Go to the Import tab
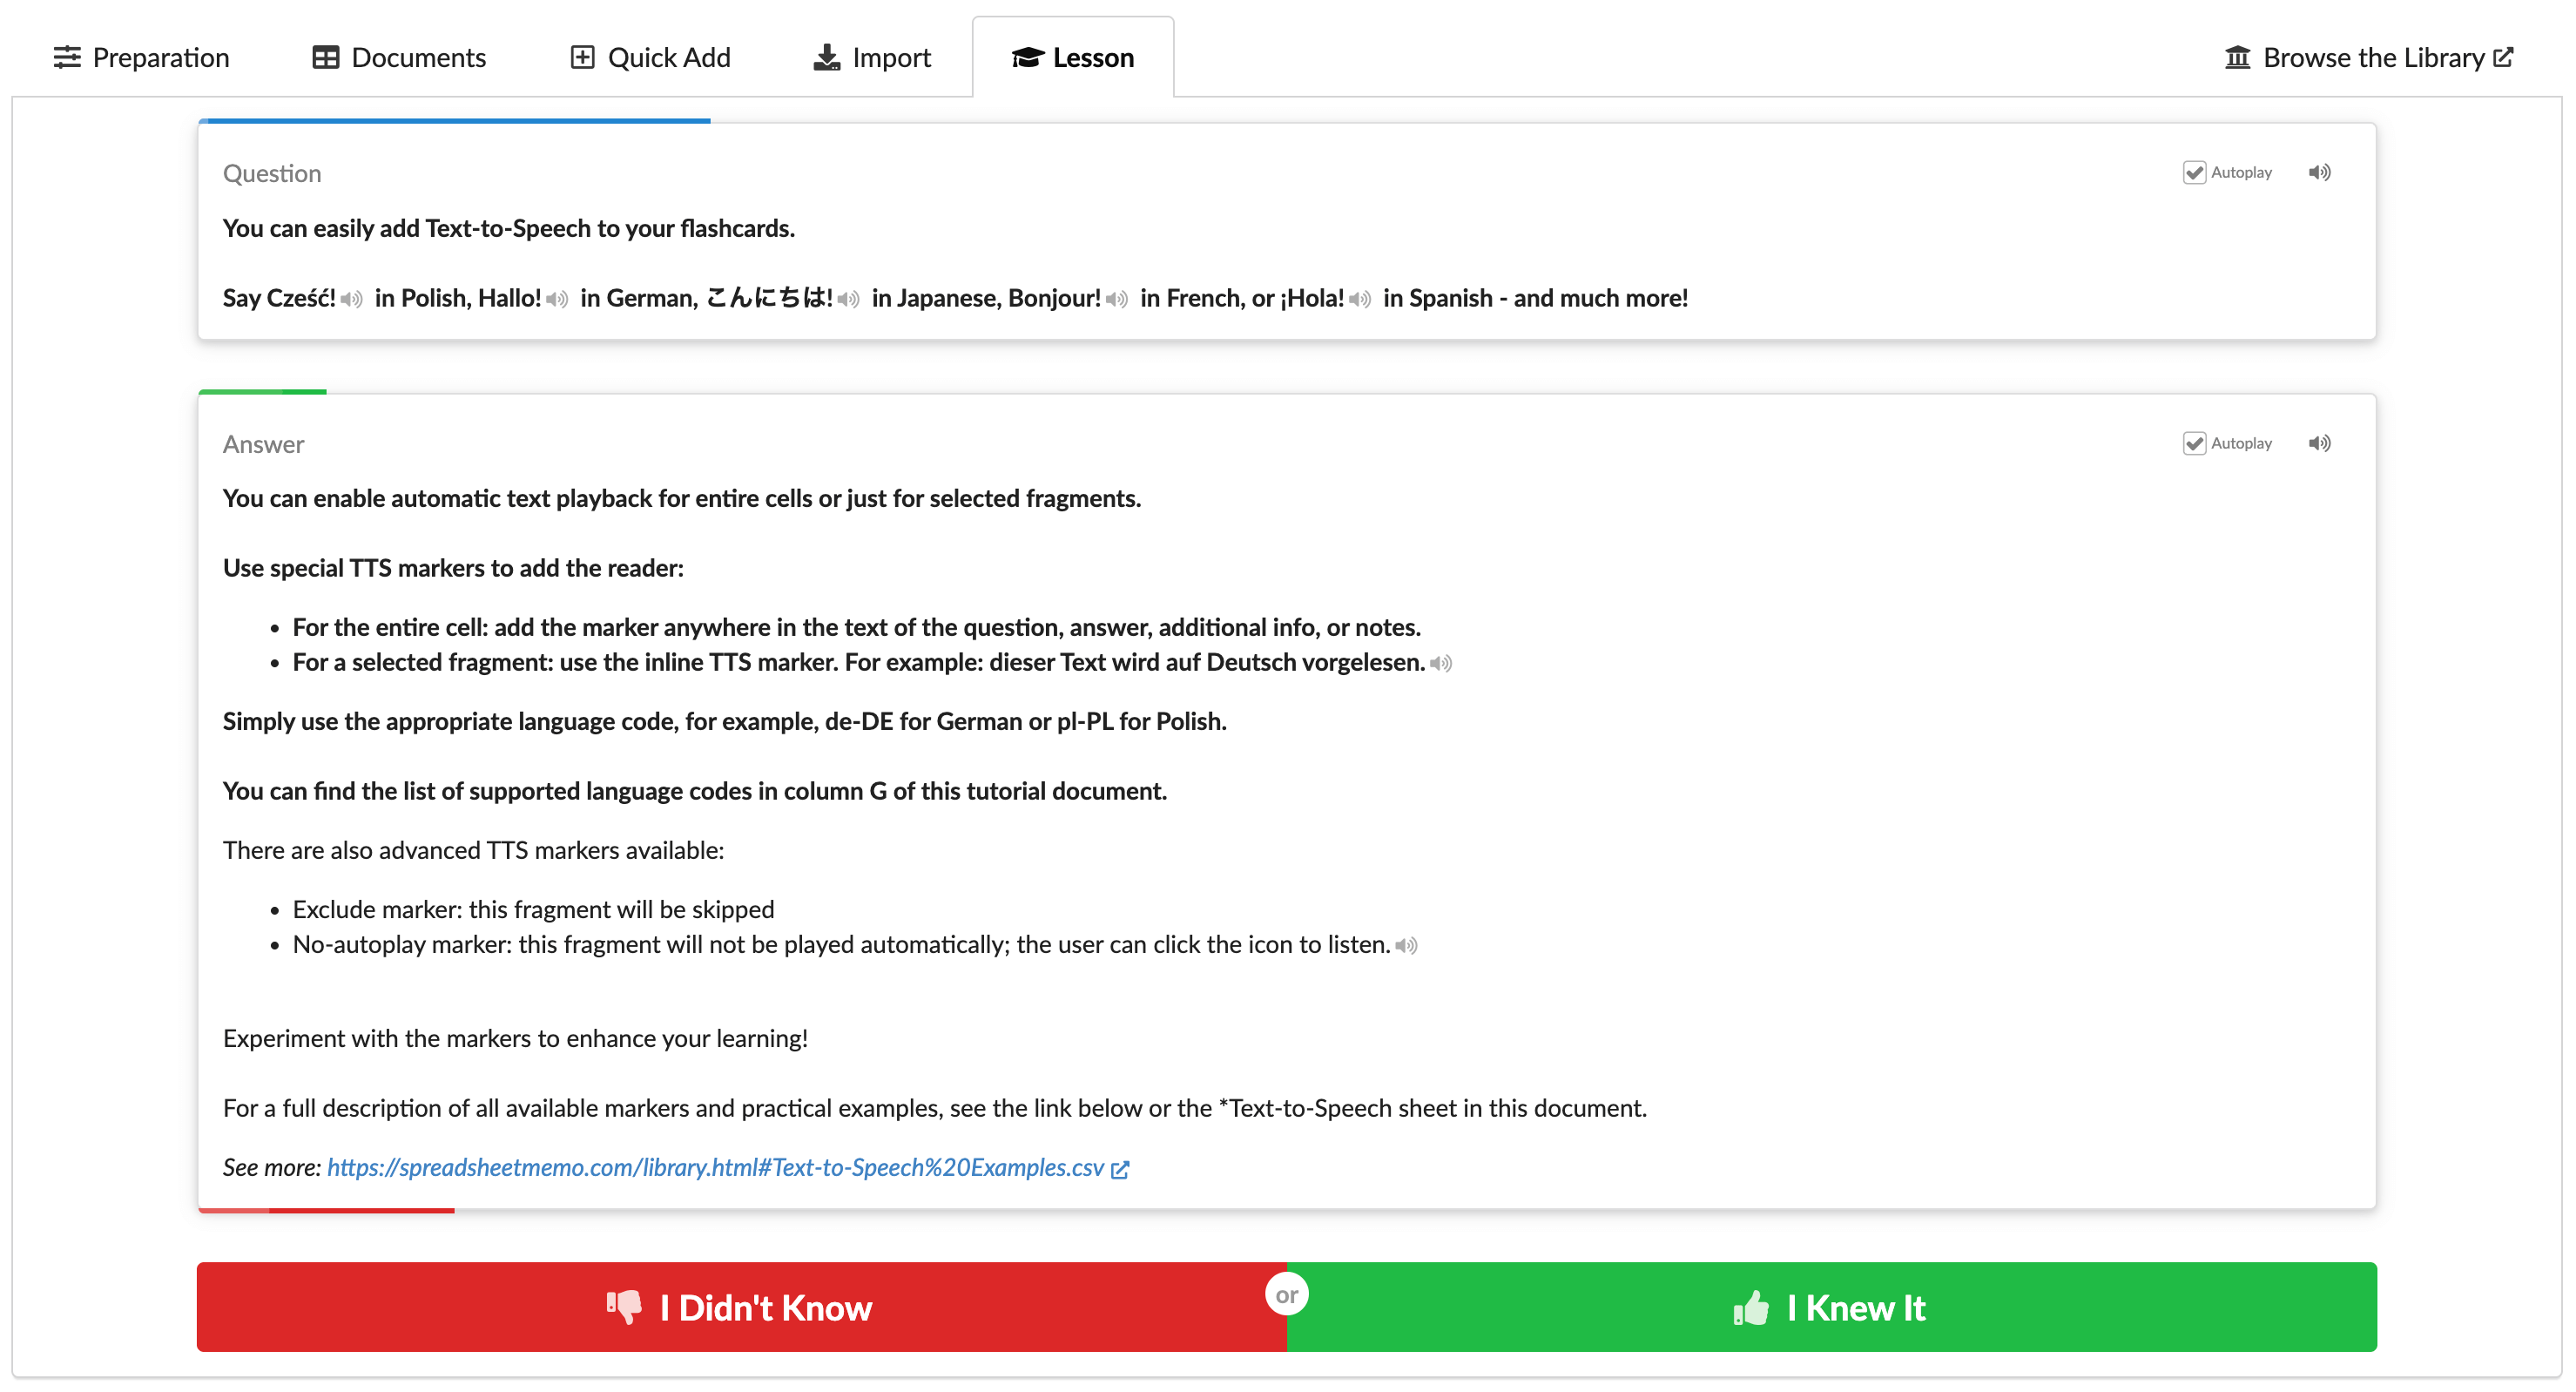This screenshot has width=2576, height=1392. [x=871, y=57]
